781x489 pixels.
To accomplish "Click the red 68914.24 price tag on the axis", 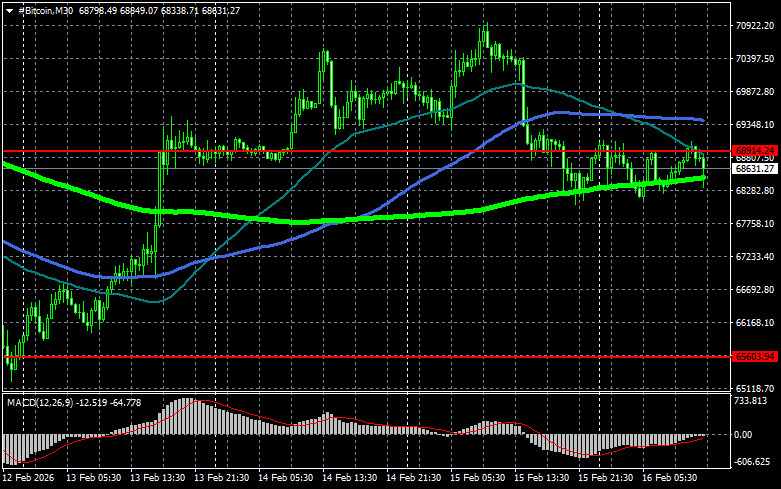I will [x=755, y=150].
